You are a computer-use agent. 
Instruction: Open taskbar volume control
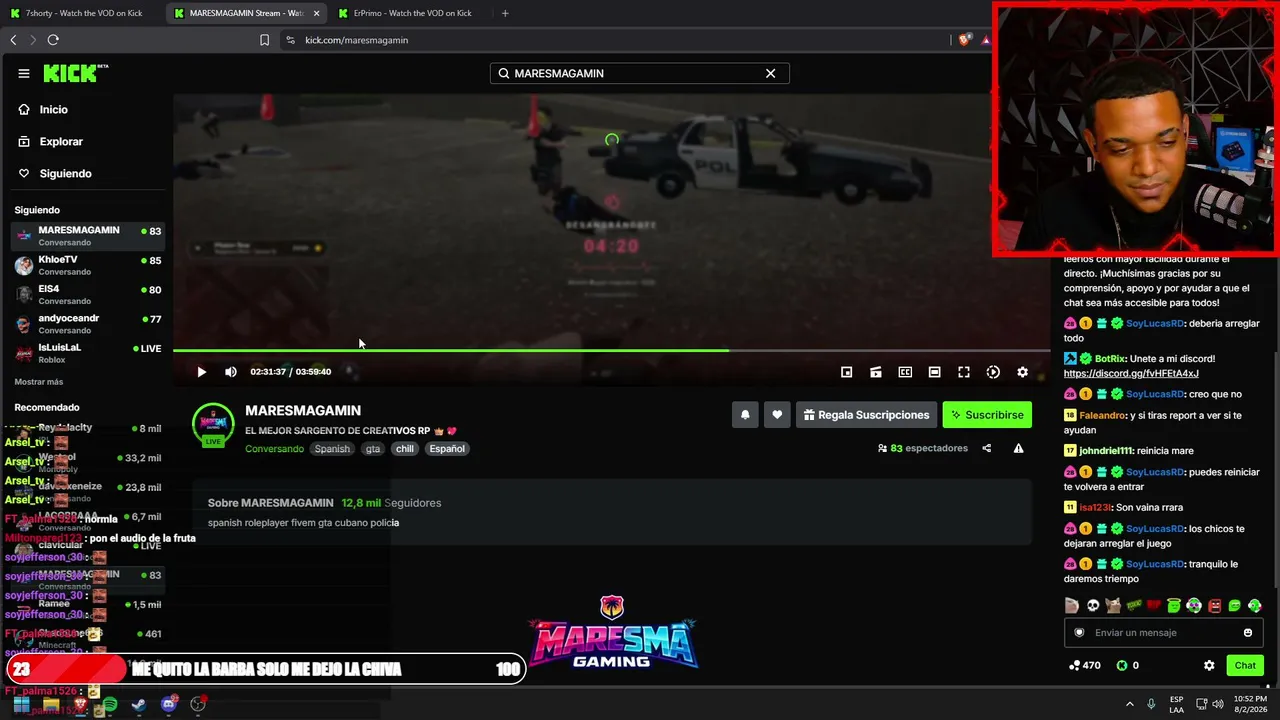tap(1219, 704)
